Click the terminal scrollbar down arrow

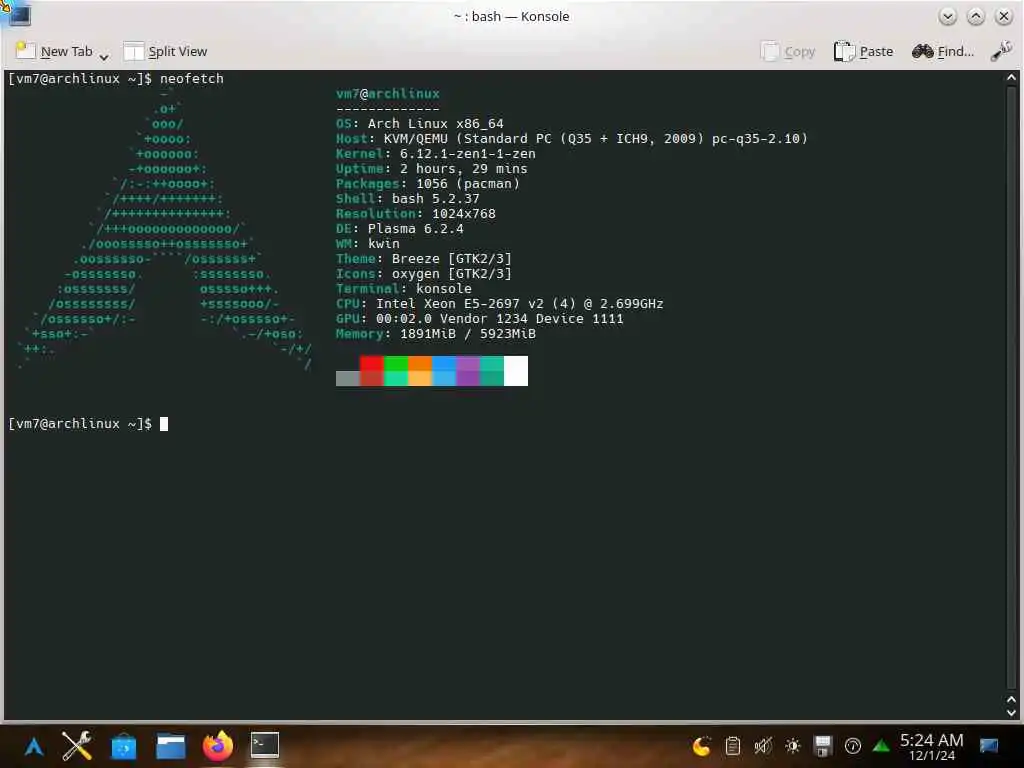pyautogui.click(x=1012, y=713)
